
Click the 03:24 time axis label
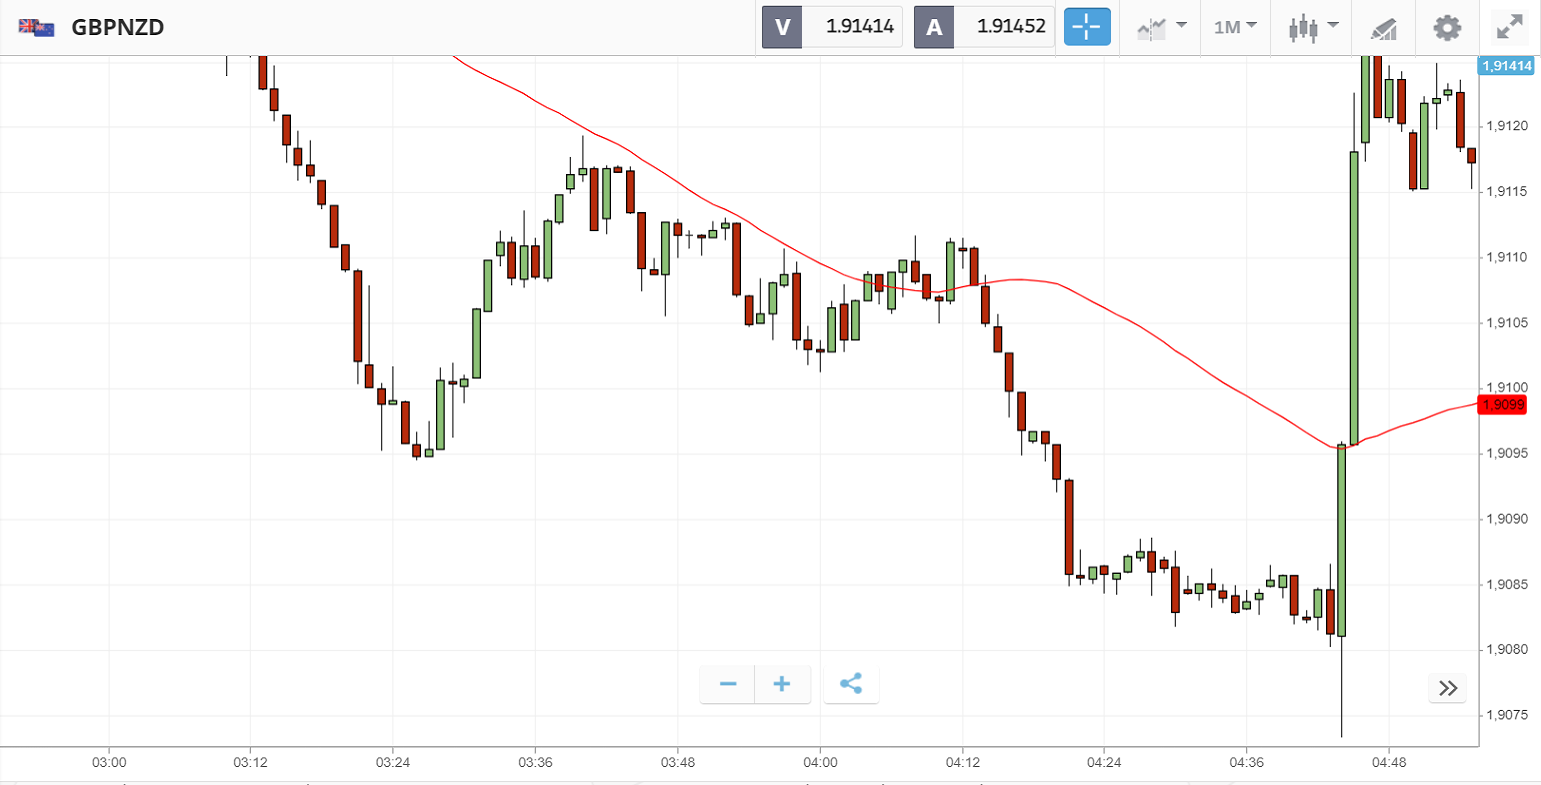(393, 762)
